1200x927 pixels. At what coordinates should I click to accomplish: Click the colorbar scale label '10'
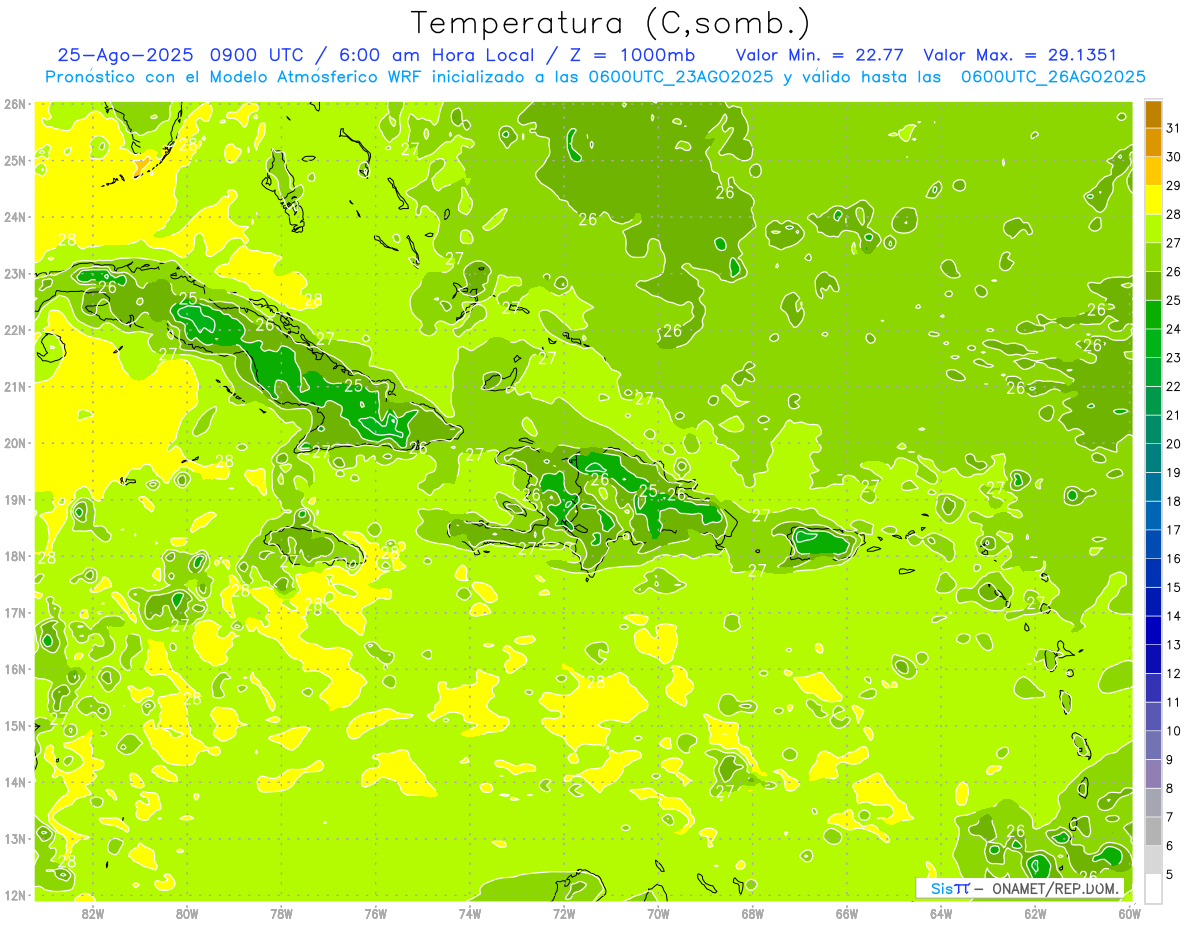pos(1173,731)
